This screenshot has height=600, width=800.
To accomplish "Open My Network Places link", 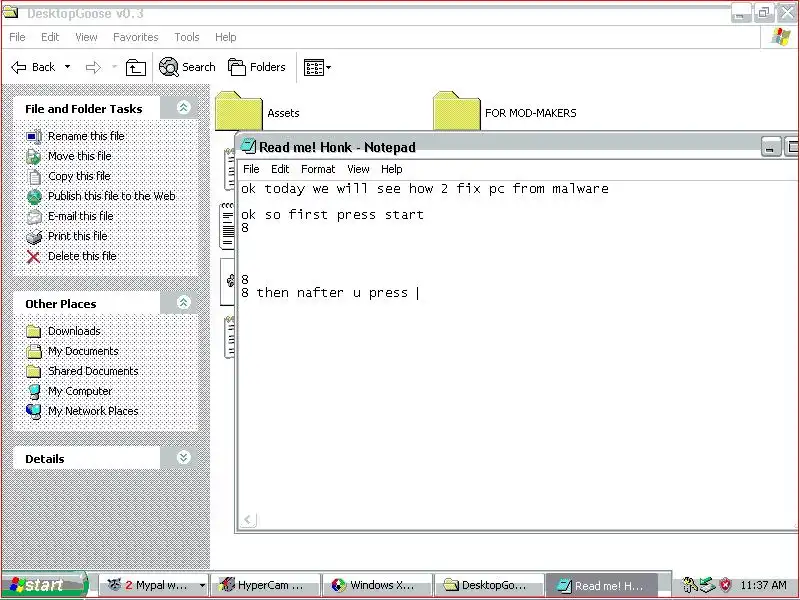I will 93,411.
